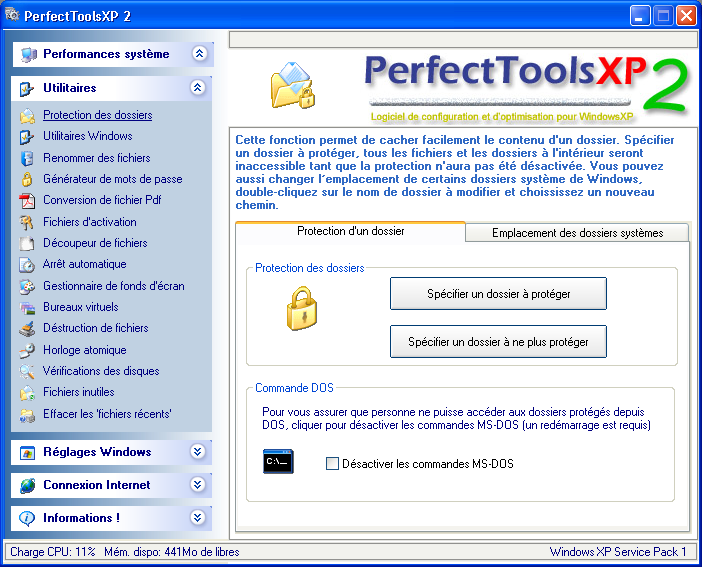The image size is (702, 567).
Task: Click the Renommer des fichiers icon
Action: click(27, 158)
